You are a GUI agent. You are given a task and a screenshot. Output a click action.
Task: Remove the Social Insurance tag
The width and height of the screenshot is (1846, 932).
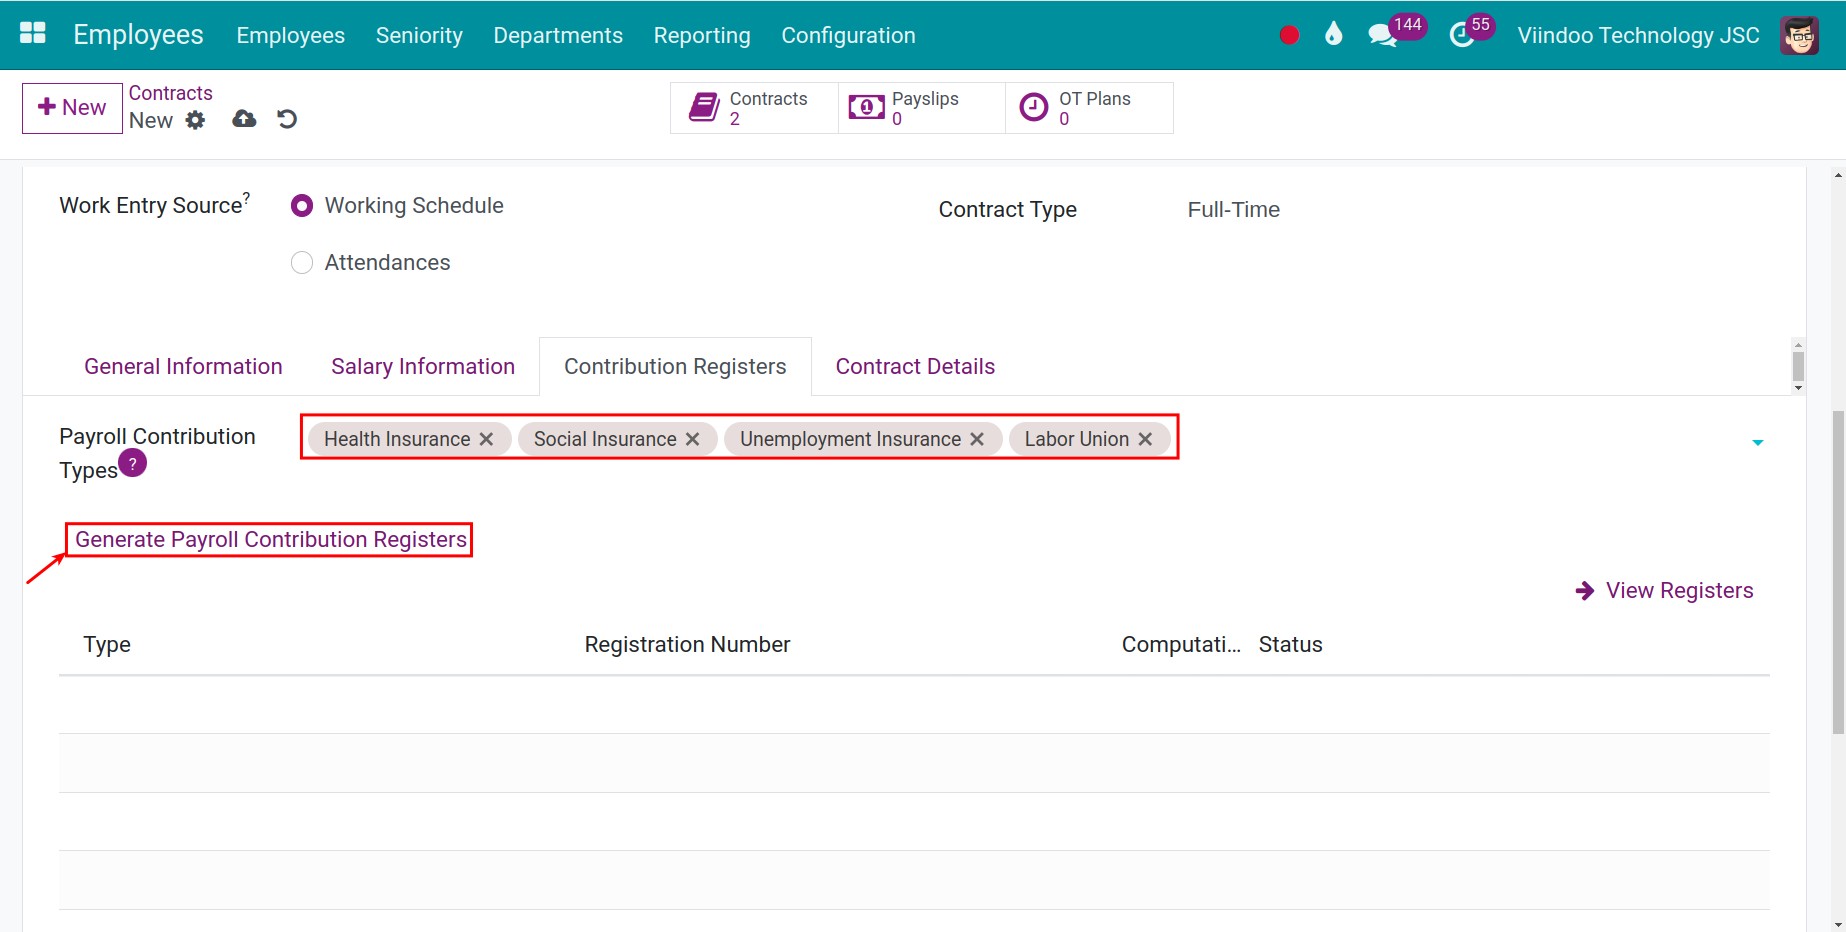692,439
